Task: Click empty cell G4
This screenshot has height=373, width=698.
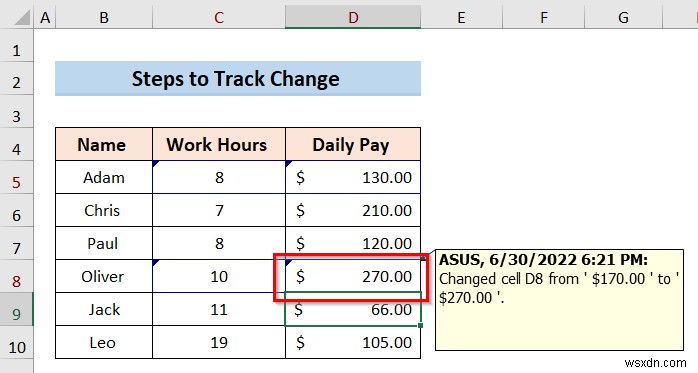Action: [623, 144]
